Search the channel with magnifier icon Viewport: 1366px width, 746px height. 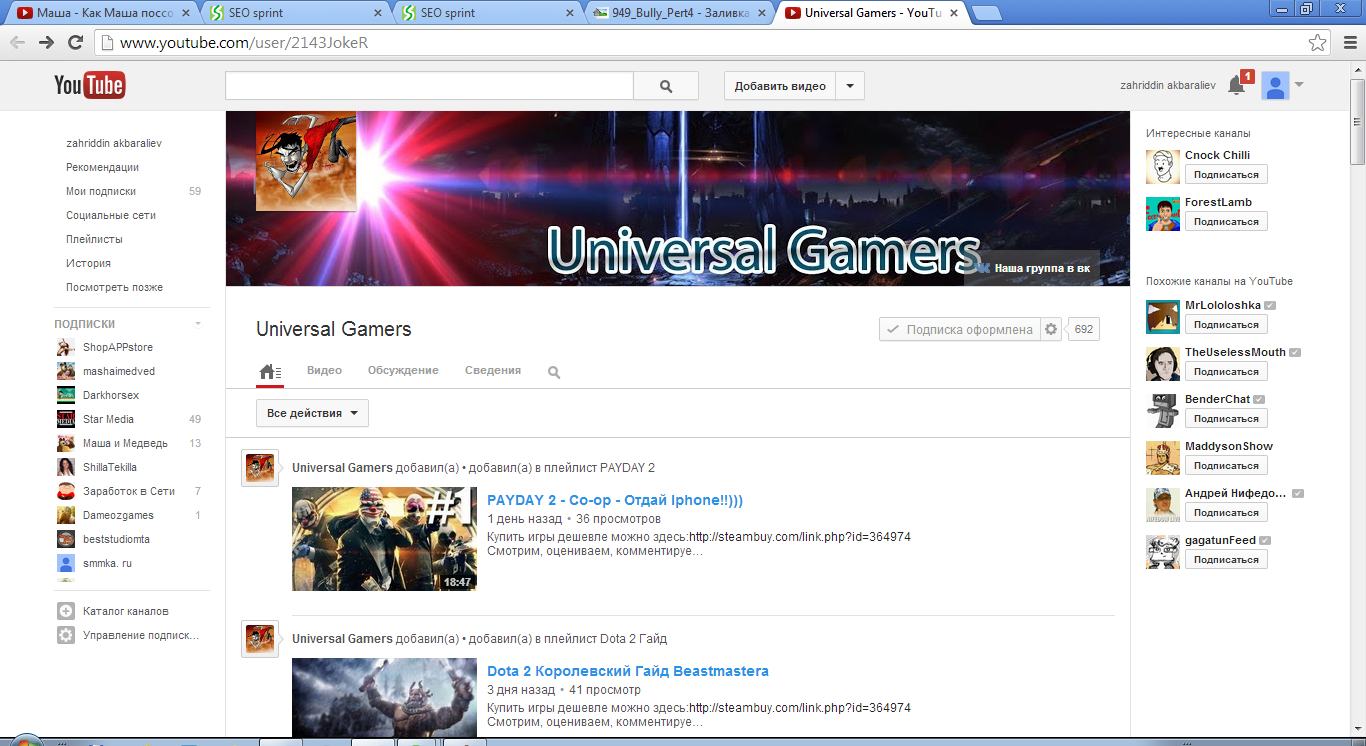pyautogui.click(x=554, y=372)
